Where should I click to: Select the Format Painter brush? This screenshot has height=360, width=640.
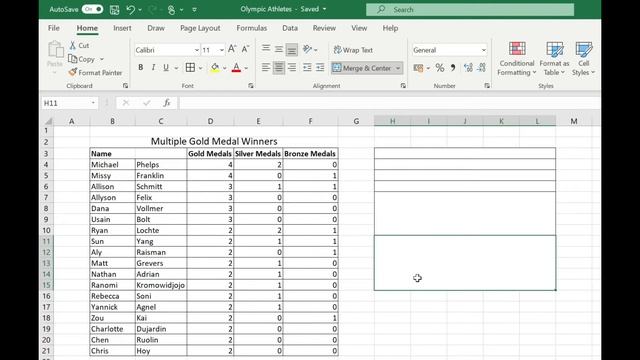pos(73,72)
